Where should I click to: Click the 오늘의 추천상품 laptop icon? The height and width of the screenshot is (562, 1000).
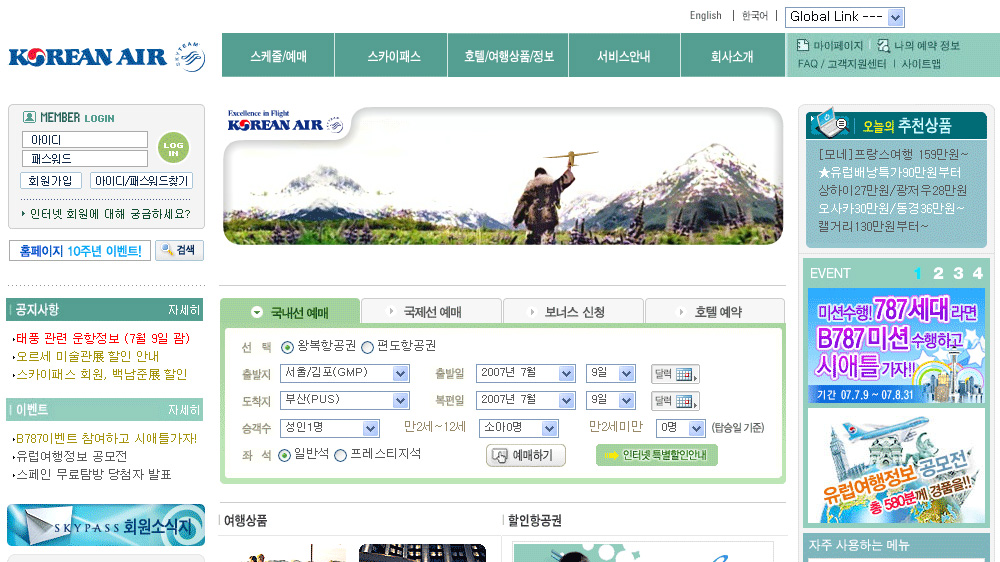pyautogui.click(x=831, y=122)
